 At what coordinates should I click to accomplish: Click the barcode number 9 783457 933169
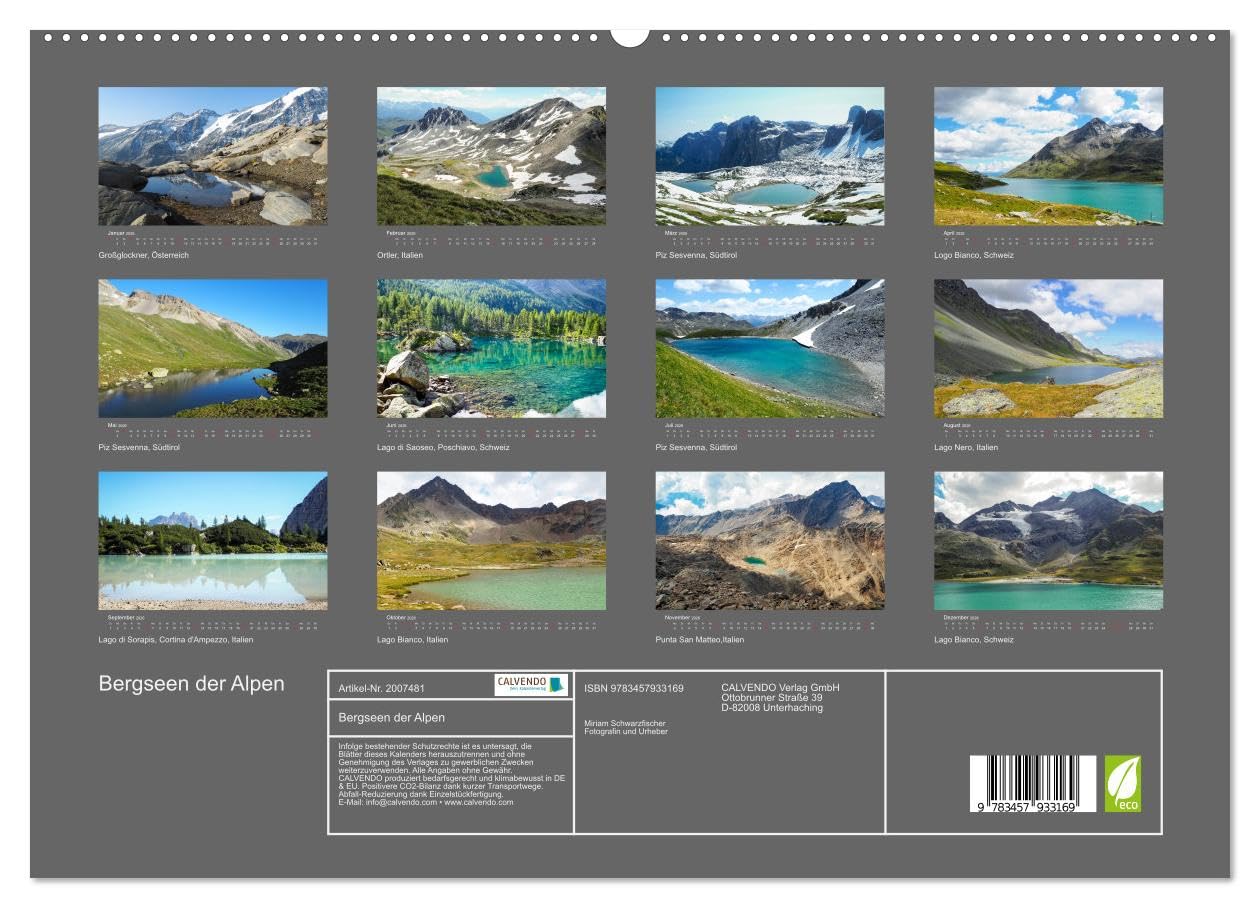pos(1026,807)
